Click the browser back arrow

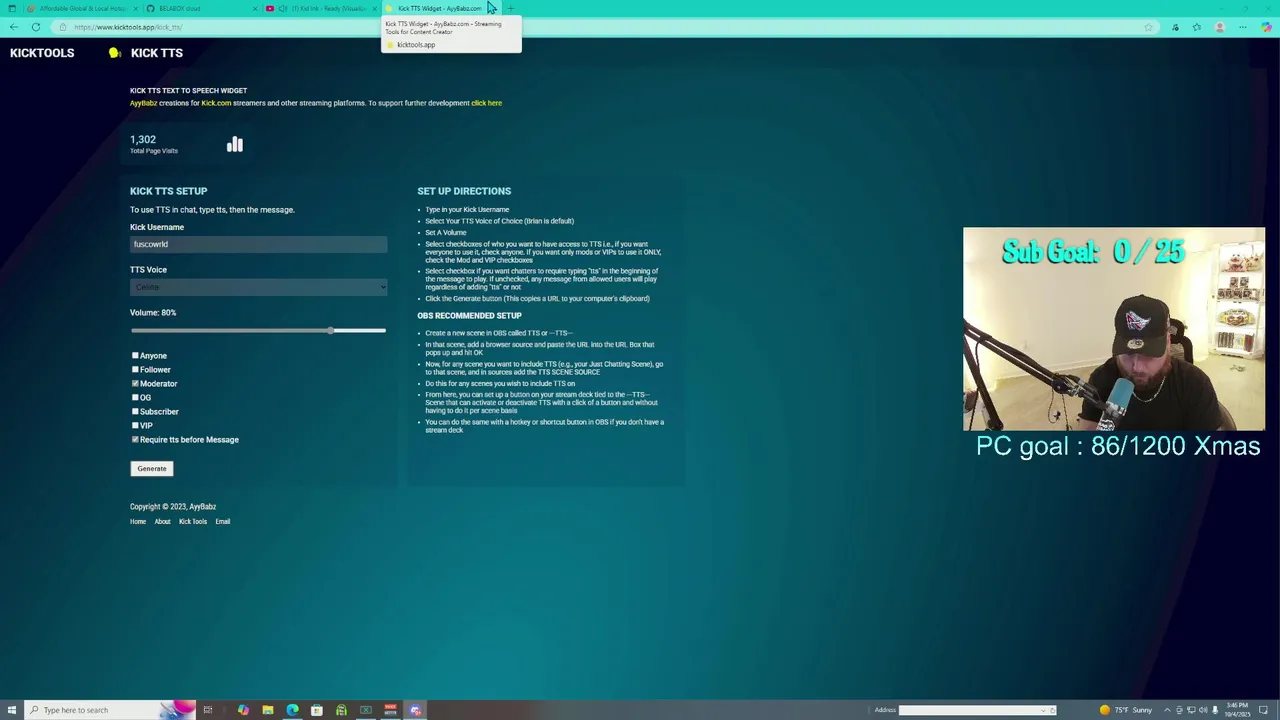click(x=14, y=27)
